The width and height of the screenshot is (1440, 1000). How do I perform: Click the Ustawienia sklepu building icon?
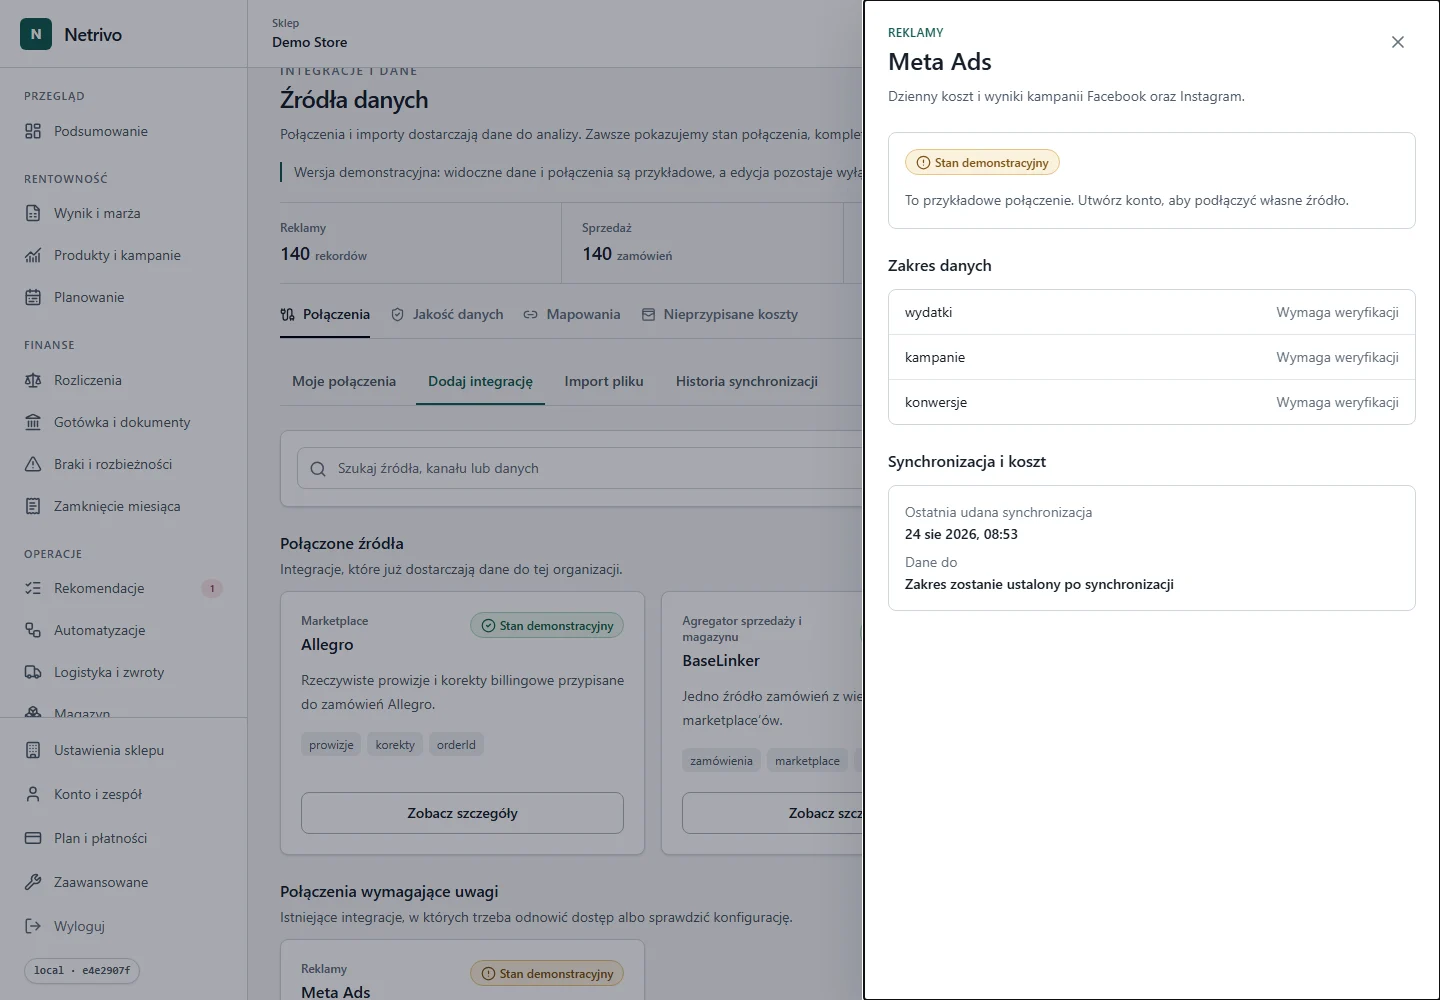click(33, 750)
